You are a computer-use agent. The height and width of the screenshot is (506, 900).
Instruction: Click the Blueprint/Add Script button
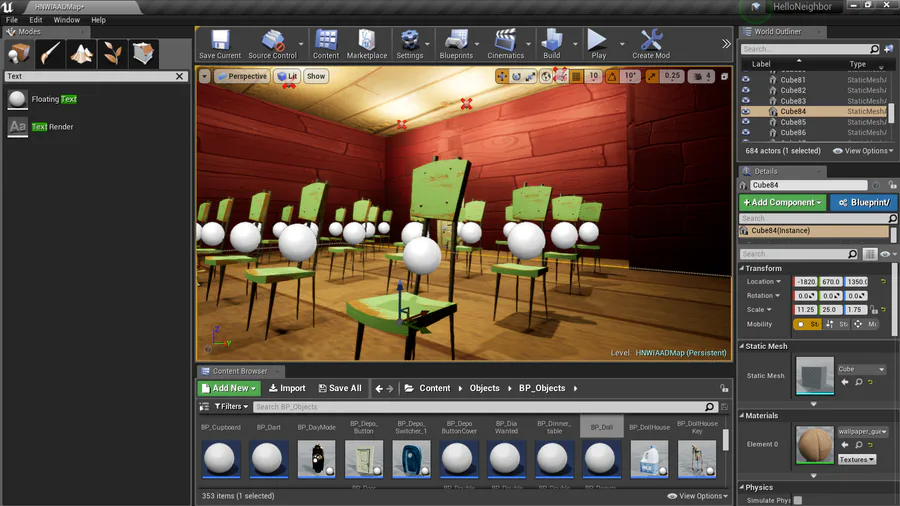(x=864, y=203)
